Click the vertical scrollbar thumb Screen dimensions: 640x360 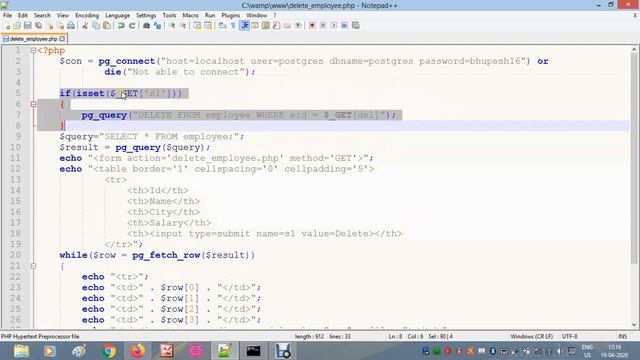634,158
